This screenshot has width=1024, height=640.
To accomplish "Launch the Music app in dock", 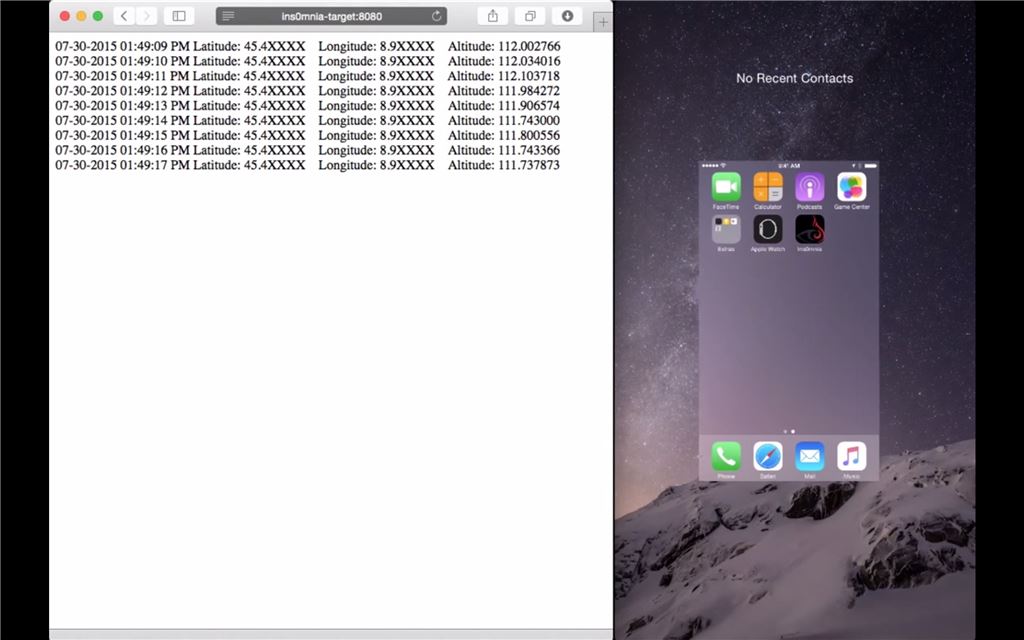I will tap(852, 456).
